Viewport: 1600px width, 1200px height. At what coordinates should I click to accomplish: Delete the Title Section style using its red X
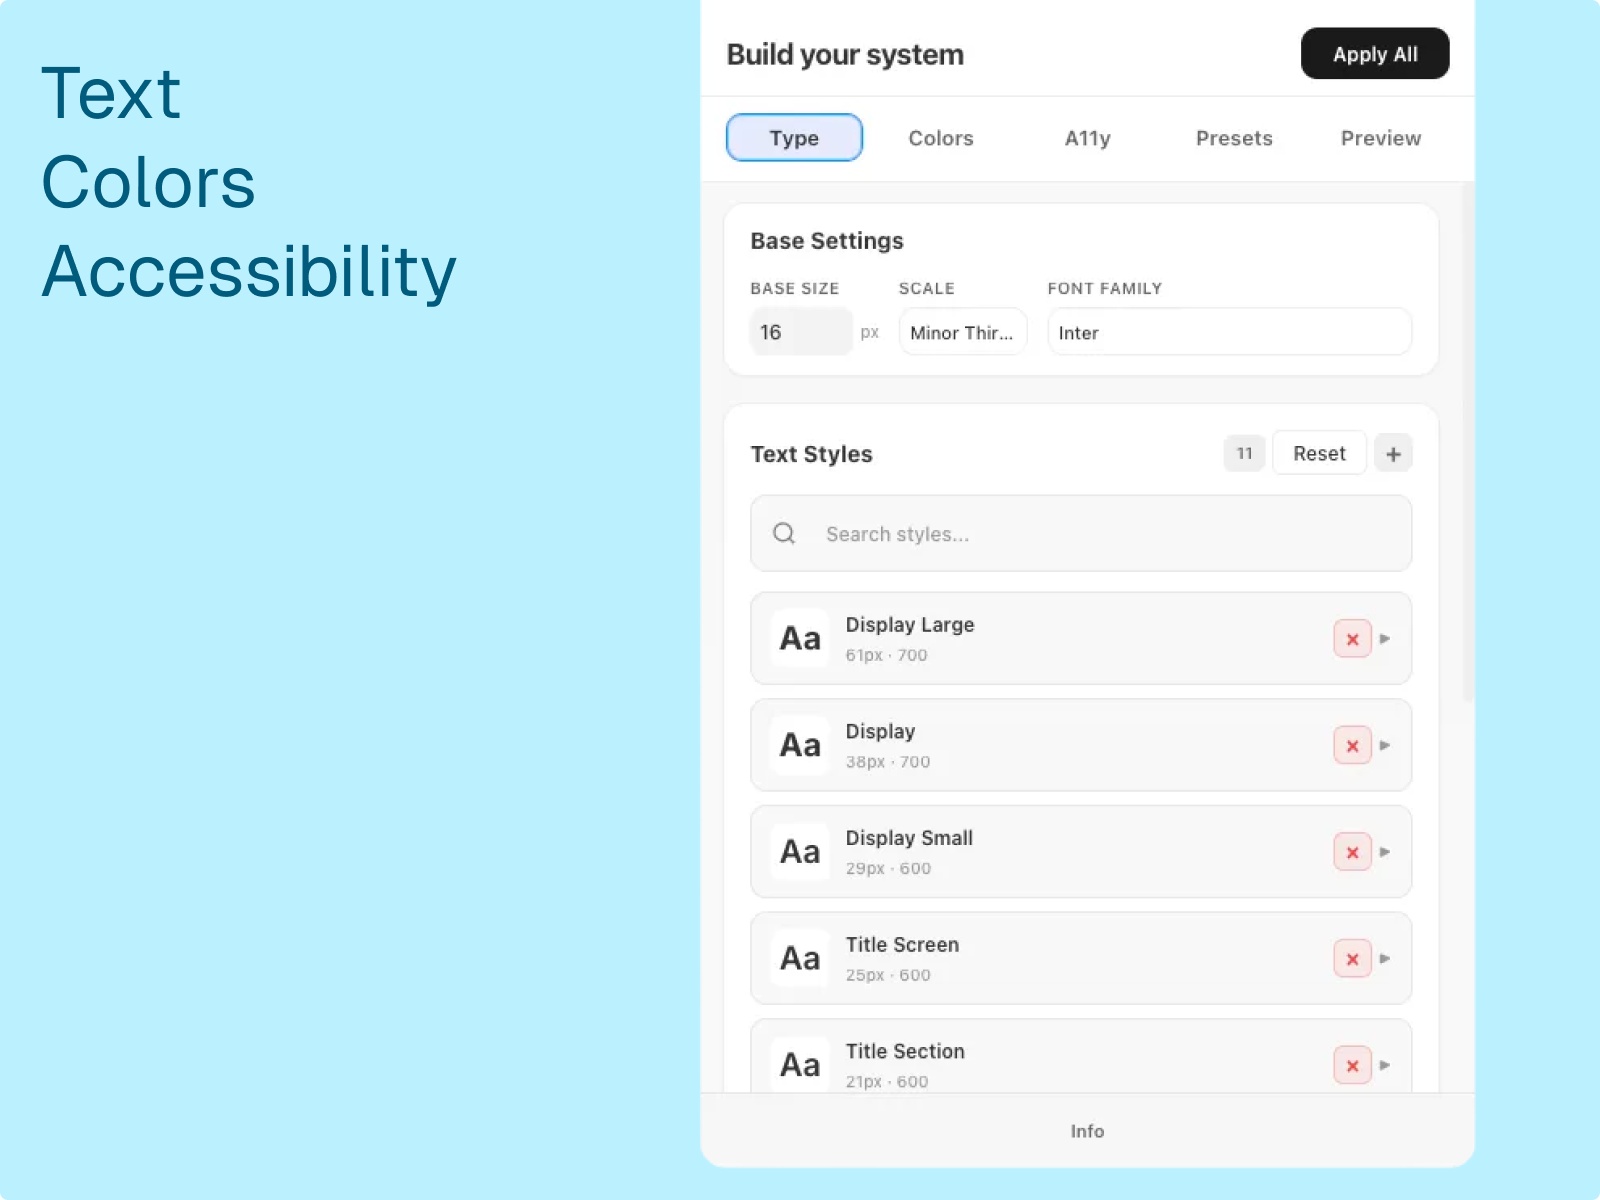1352,1065
